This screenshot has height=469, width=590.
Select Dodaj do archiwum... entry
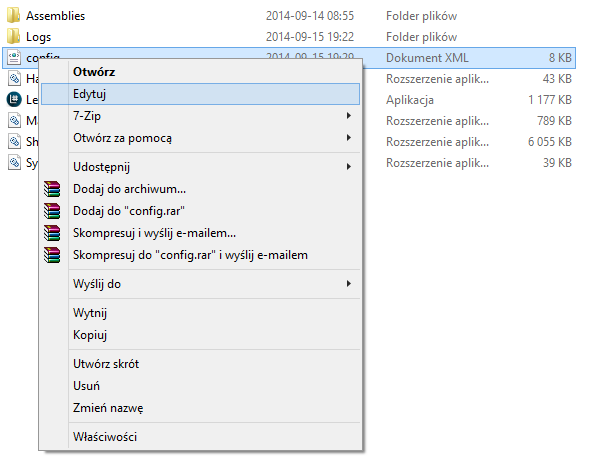(201, 189)
